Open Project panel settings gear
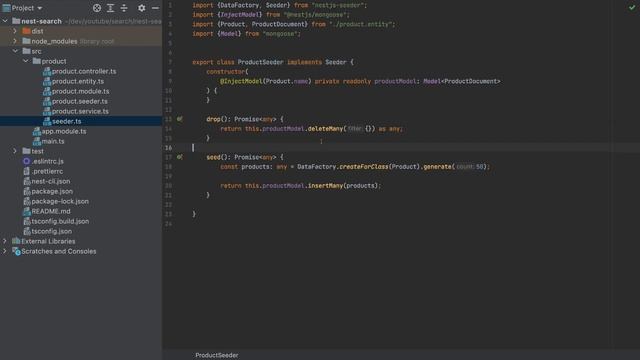 [141, 8]
